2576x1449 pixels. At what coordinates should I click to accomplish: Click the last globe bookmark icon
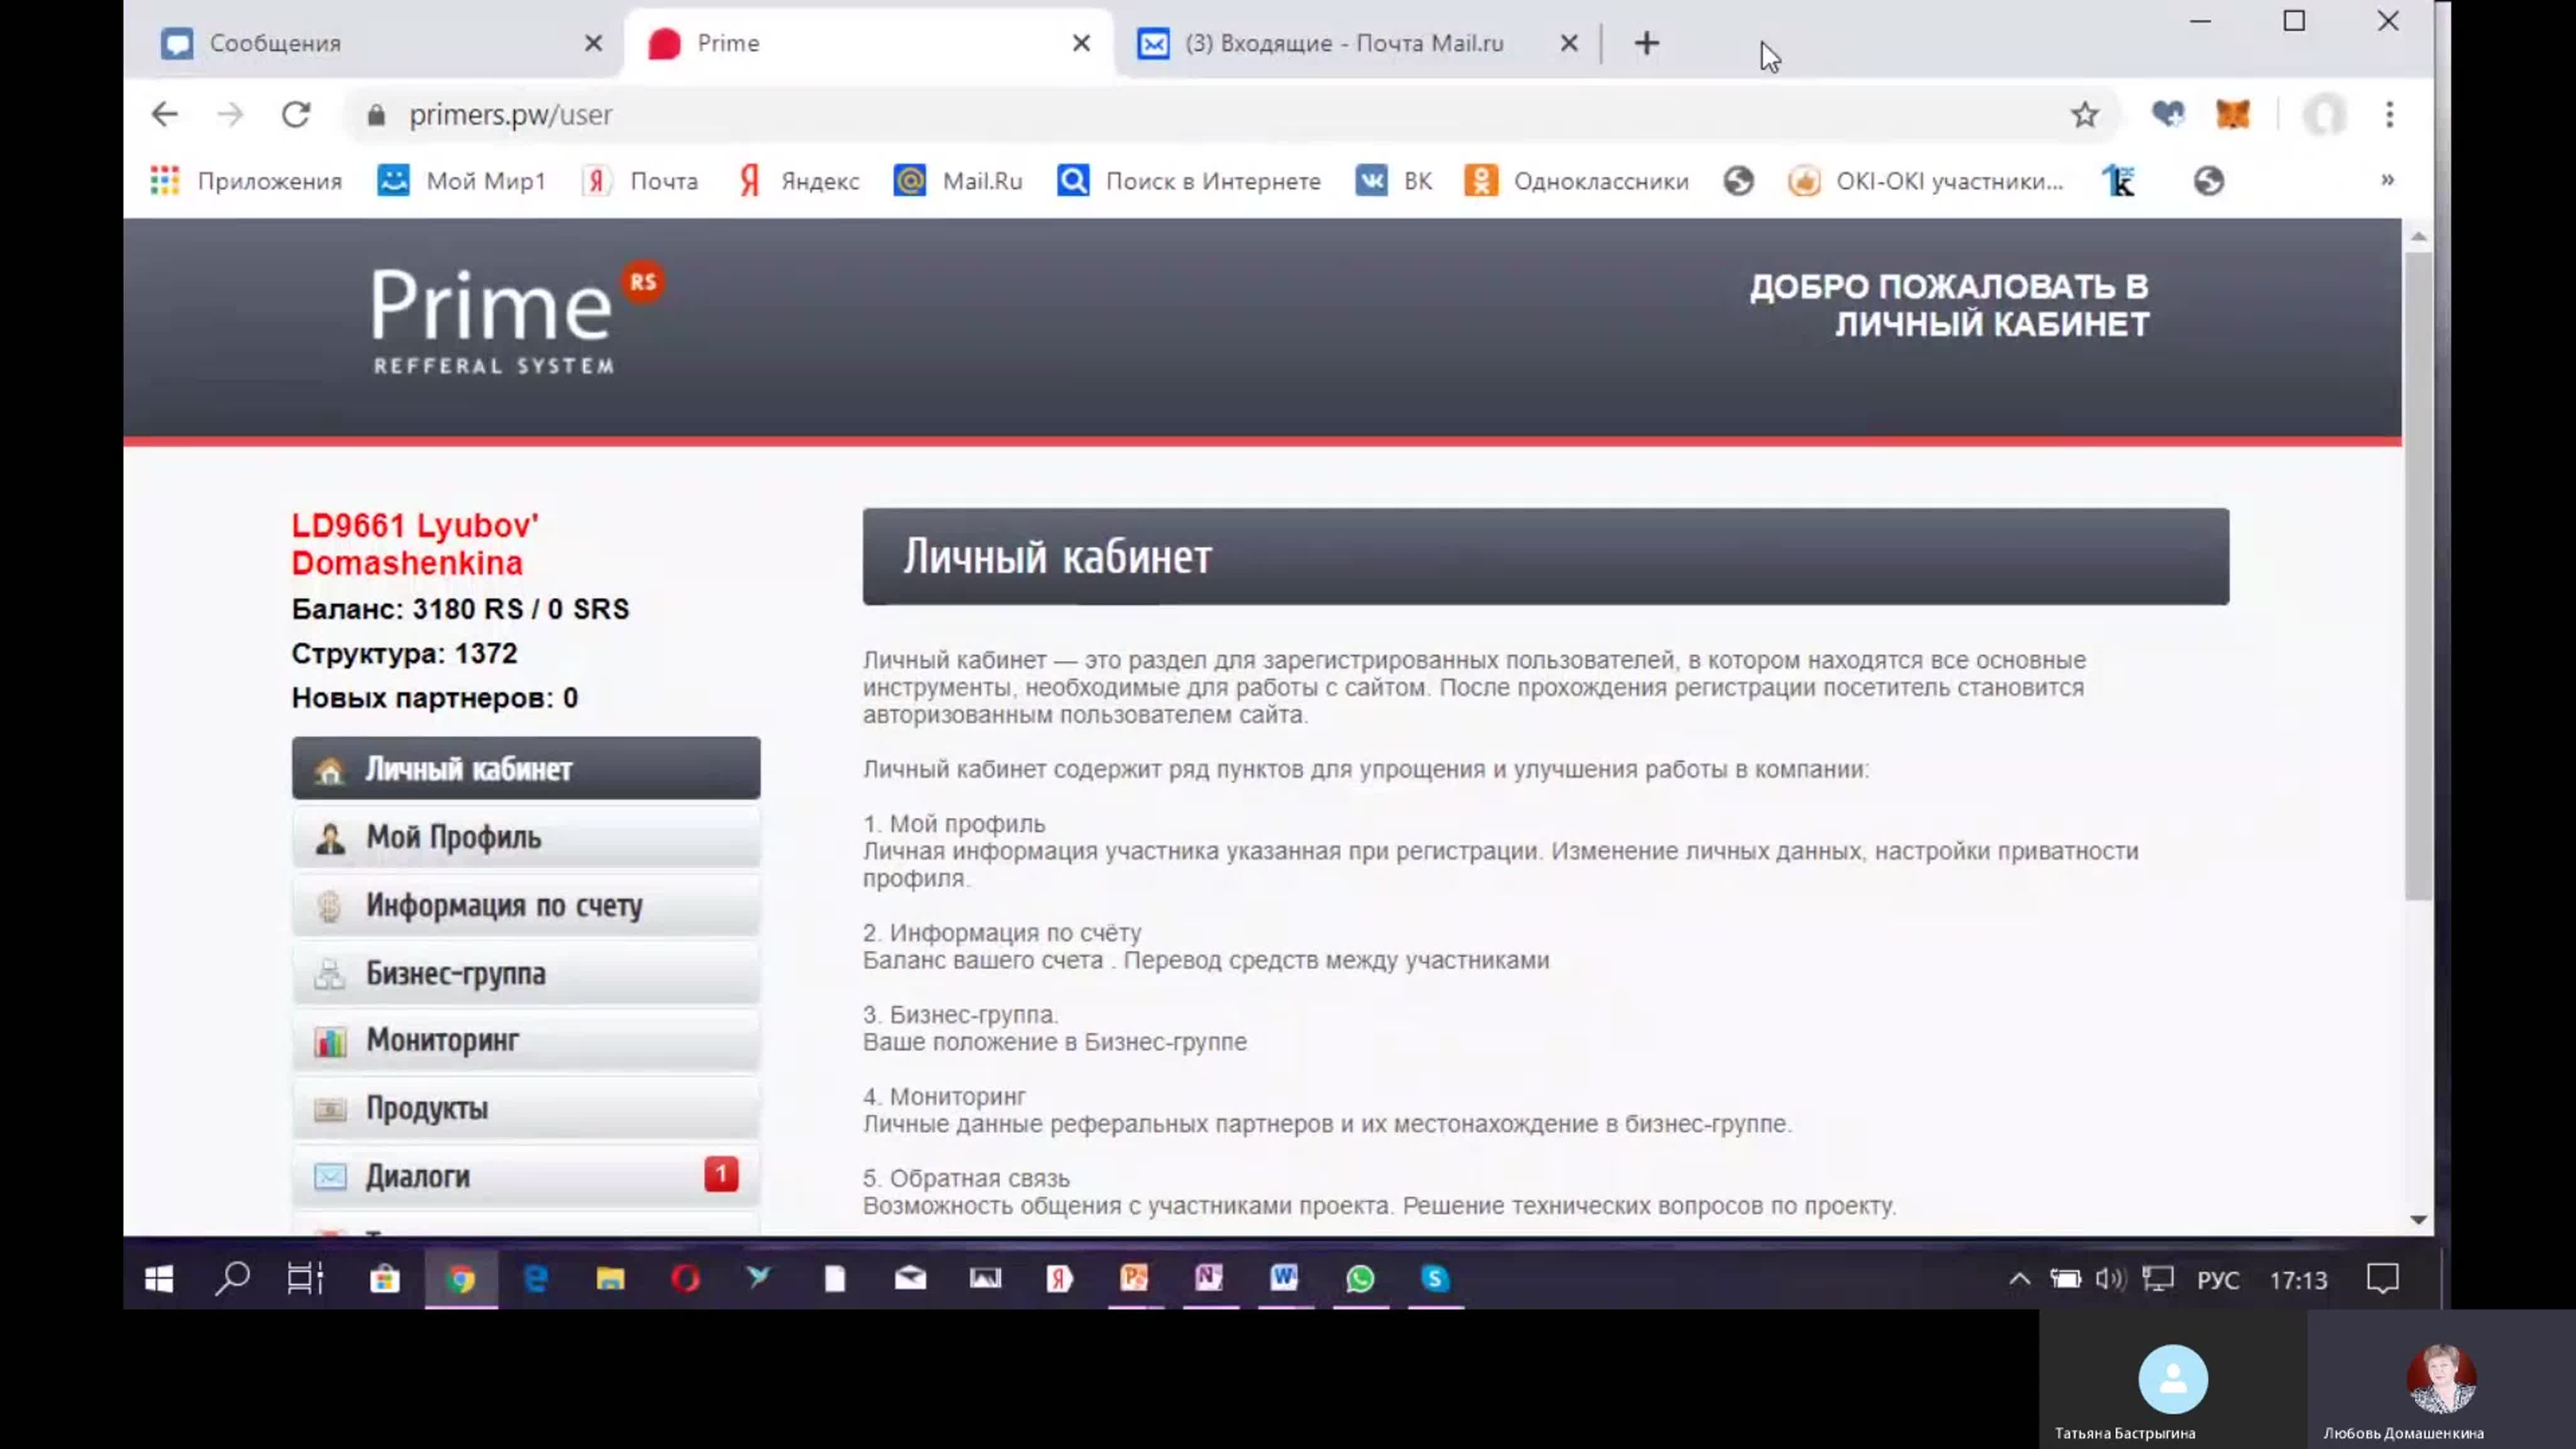[x=2209, y=181]
